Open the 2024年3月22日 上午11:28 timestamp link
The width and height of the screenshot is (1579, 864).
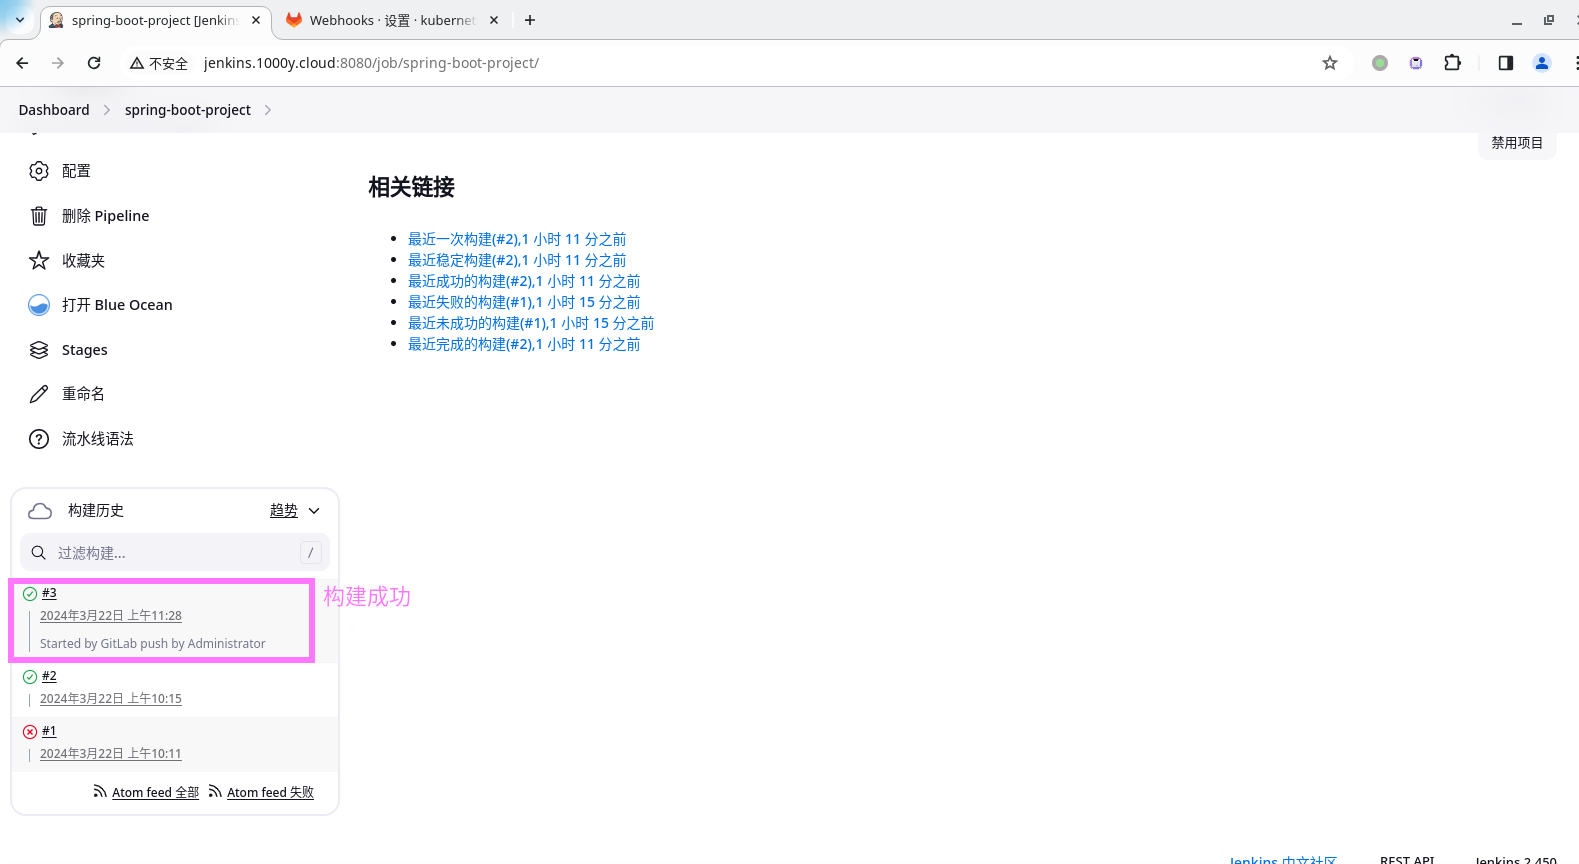pyautogui.click(x=111, y=616)
